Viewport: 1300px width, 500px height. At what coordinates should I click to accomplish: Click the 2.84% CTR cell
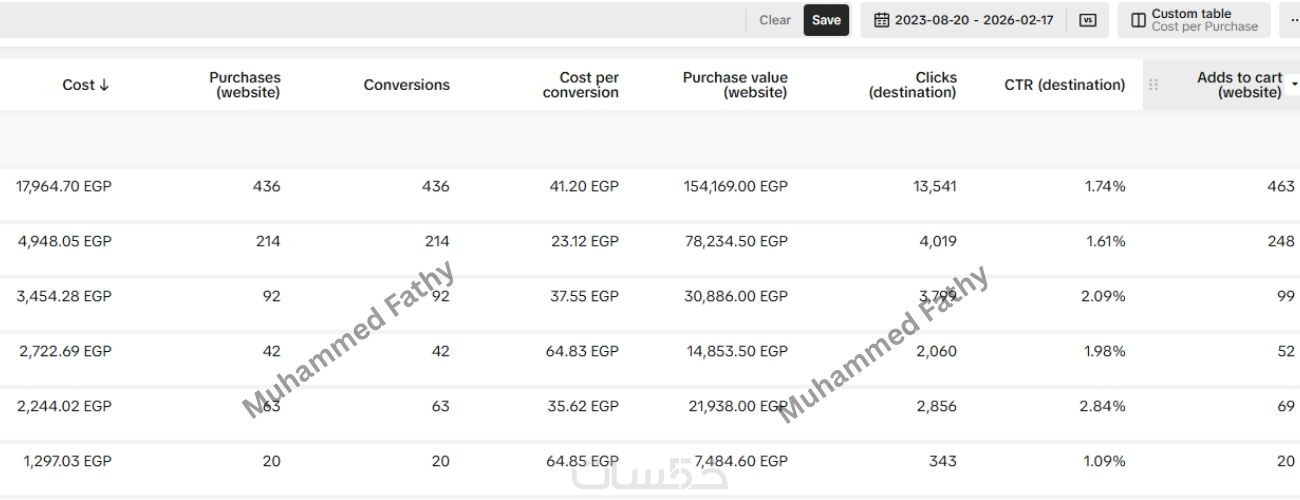click(x=1105, y=406)
